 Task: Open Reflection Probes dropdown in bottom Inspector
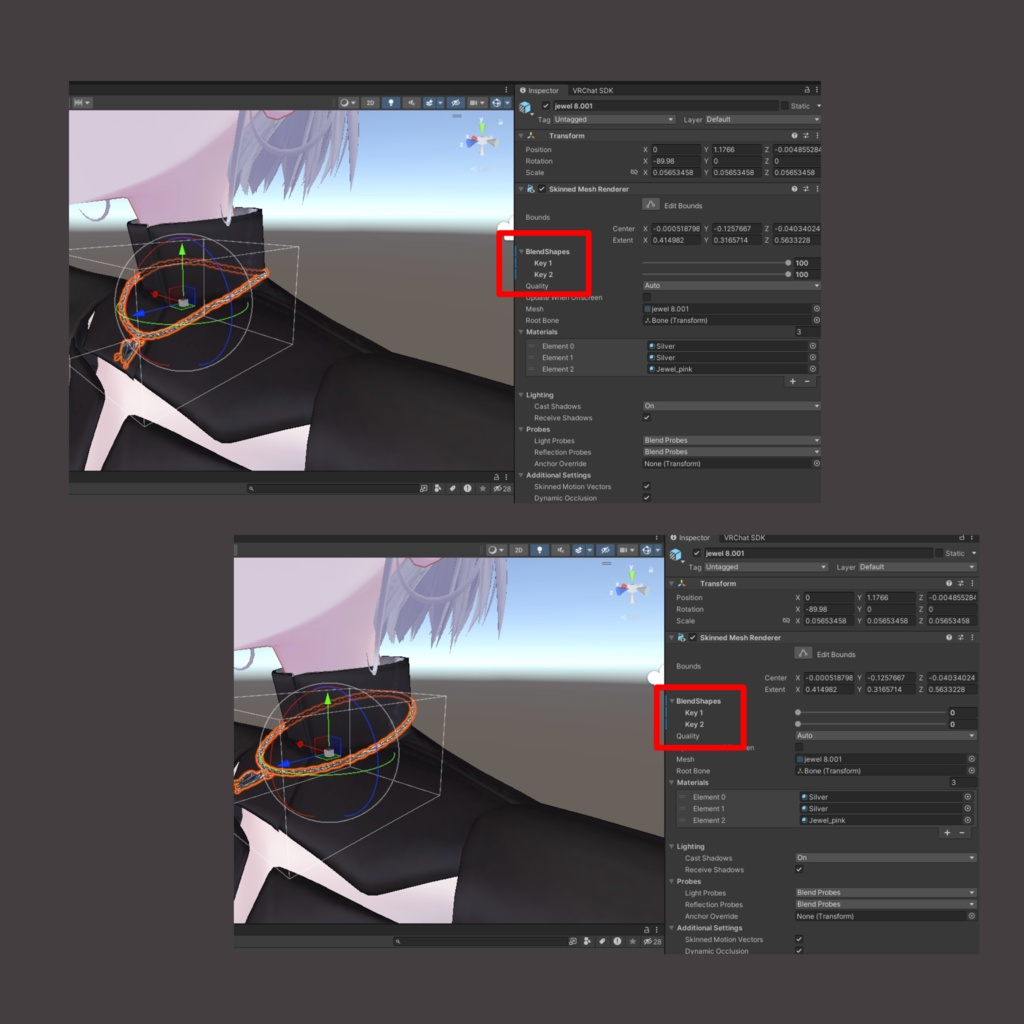(x=886, y=904)
